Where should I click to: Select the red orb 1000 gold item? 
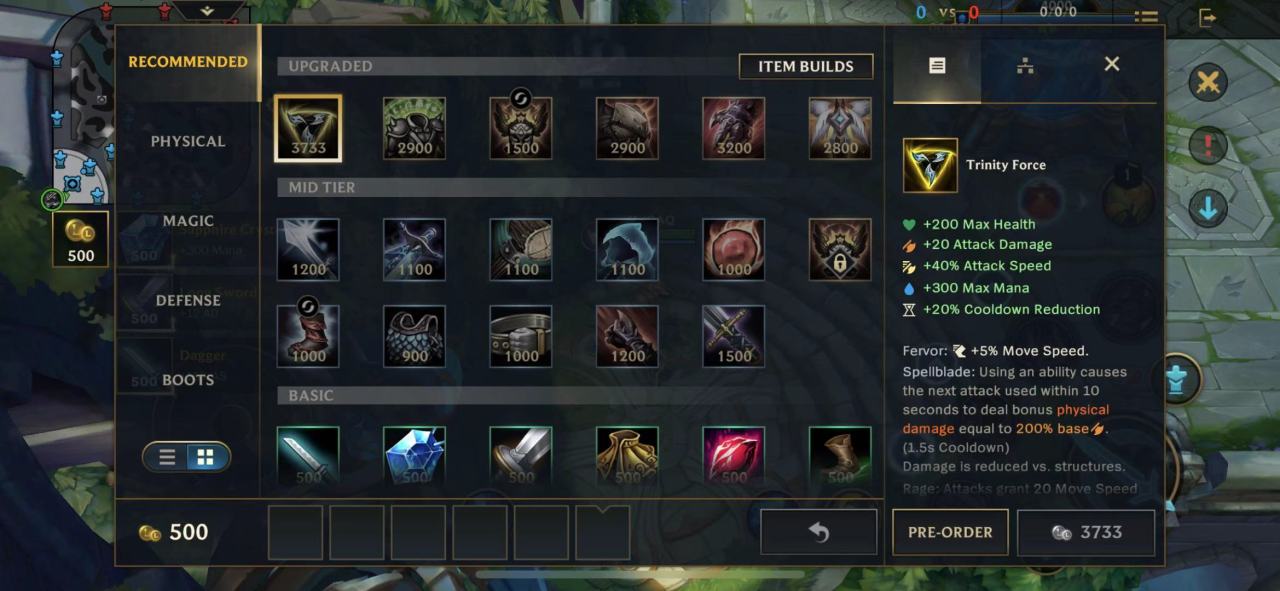[733, 250]
